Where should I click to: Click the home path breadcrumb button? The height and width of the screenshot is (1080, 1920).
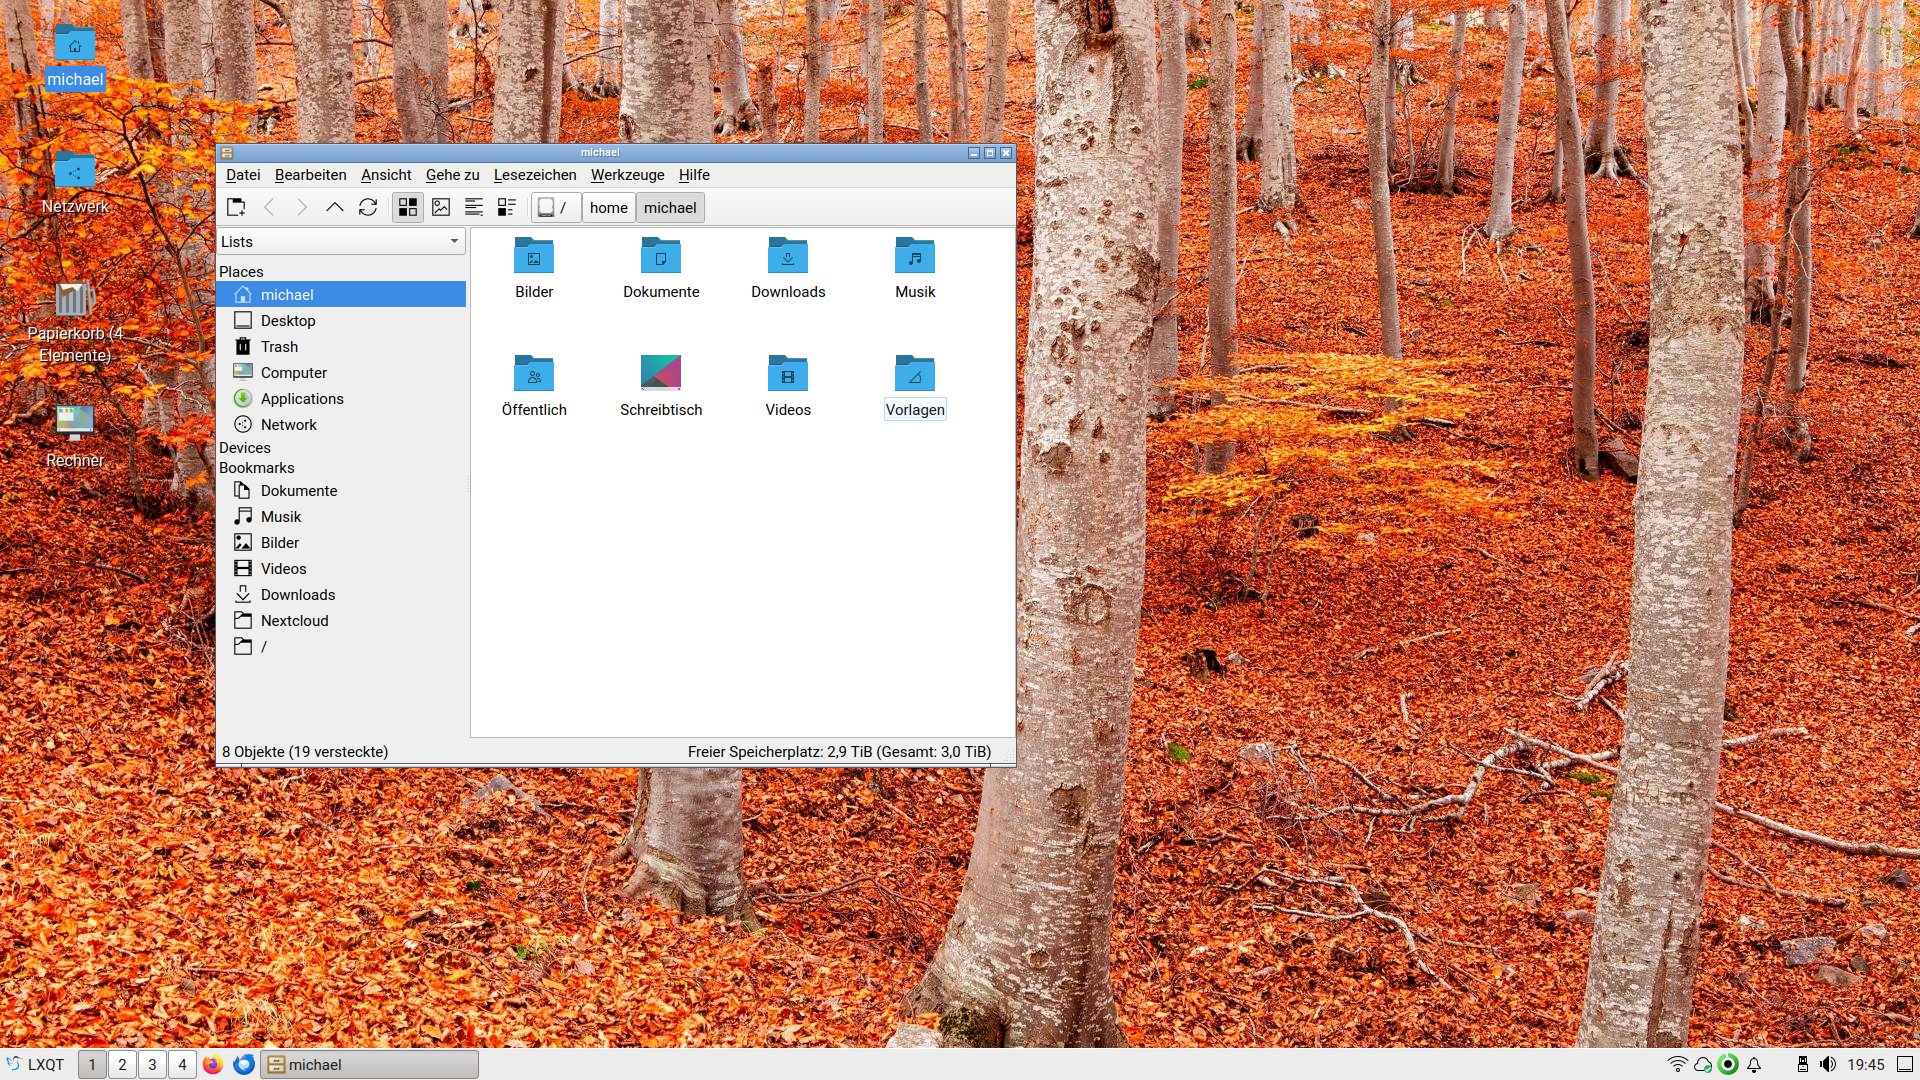coord(608,208)
